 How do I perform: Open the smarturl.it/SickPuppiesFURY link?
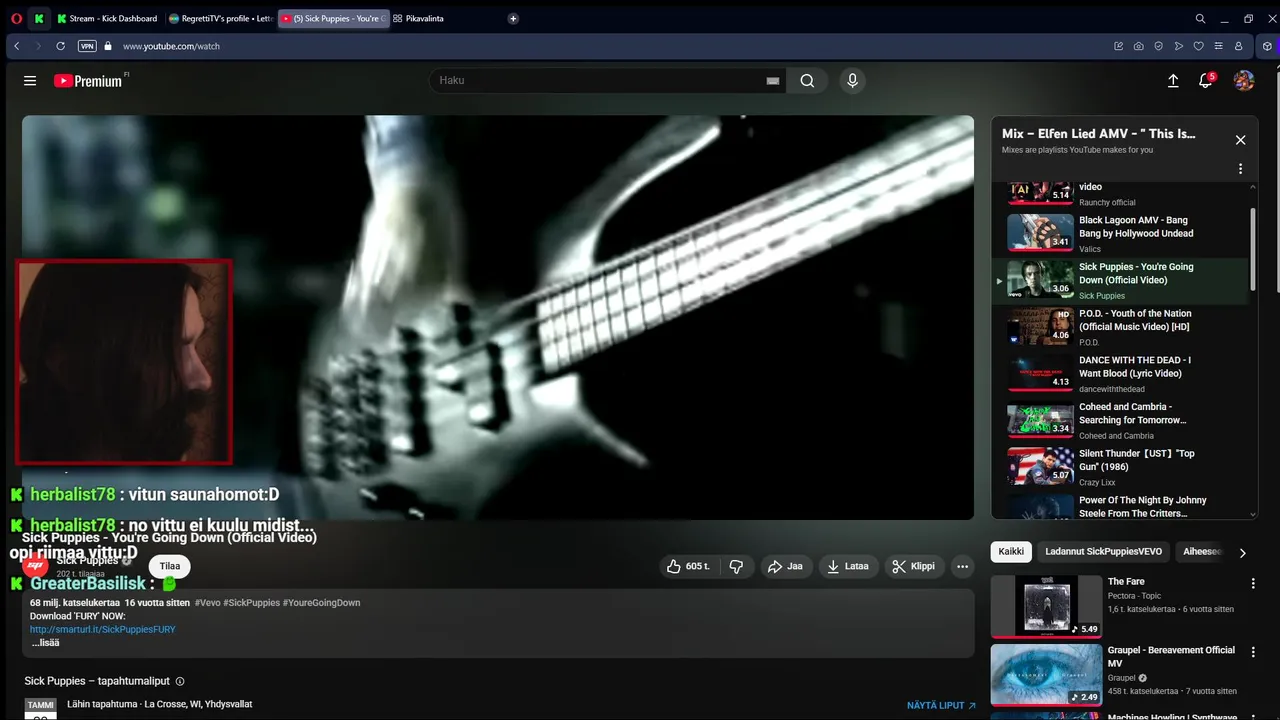tap(103, 629)
